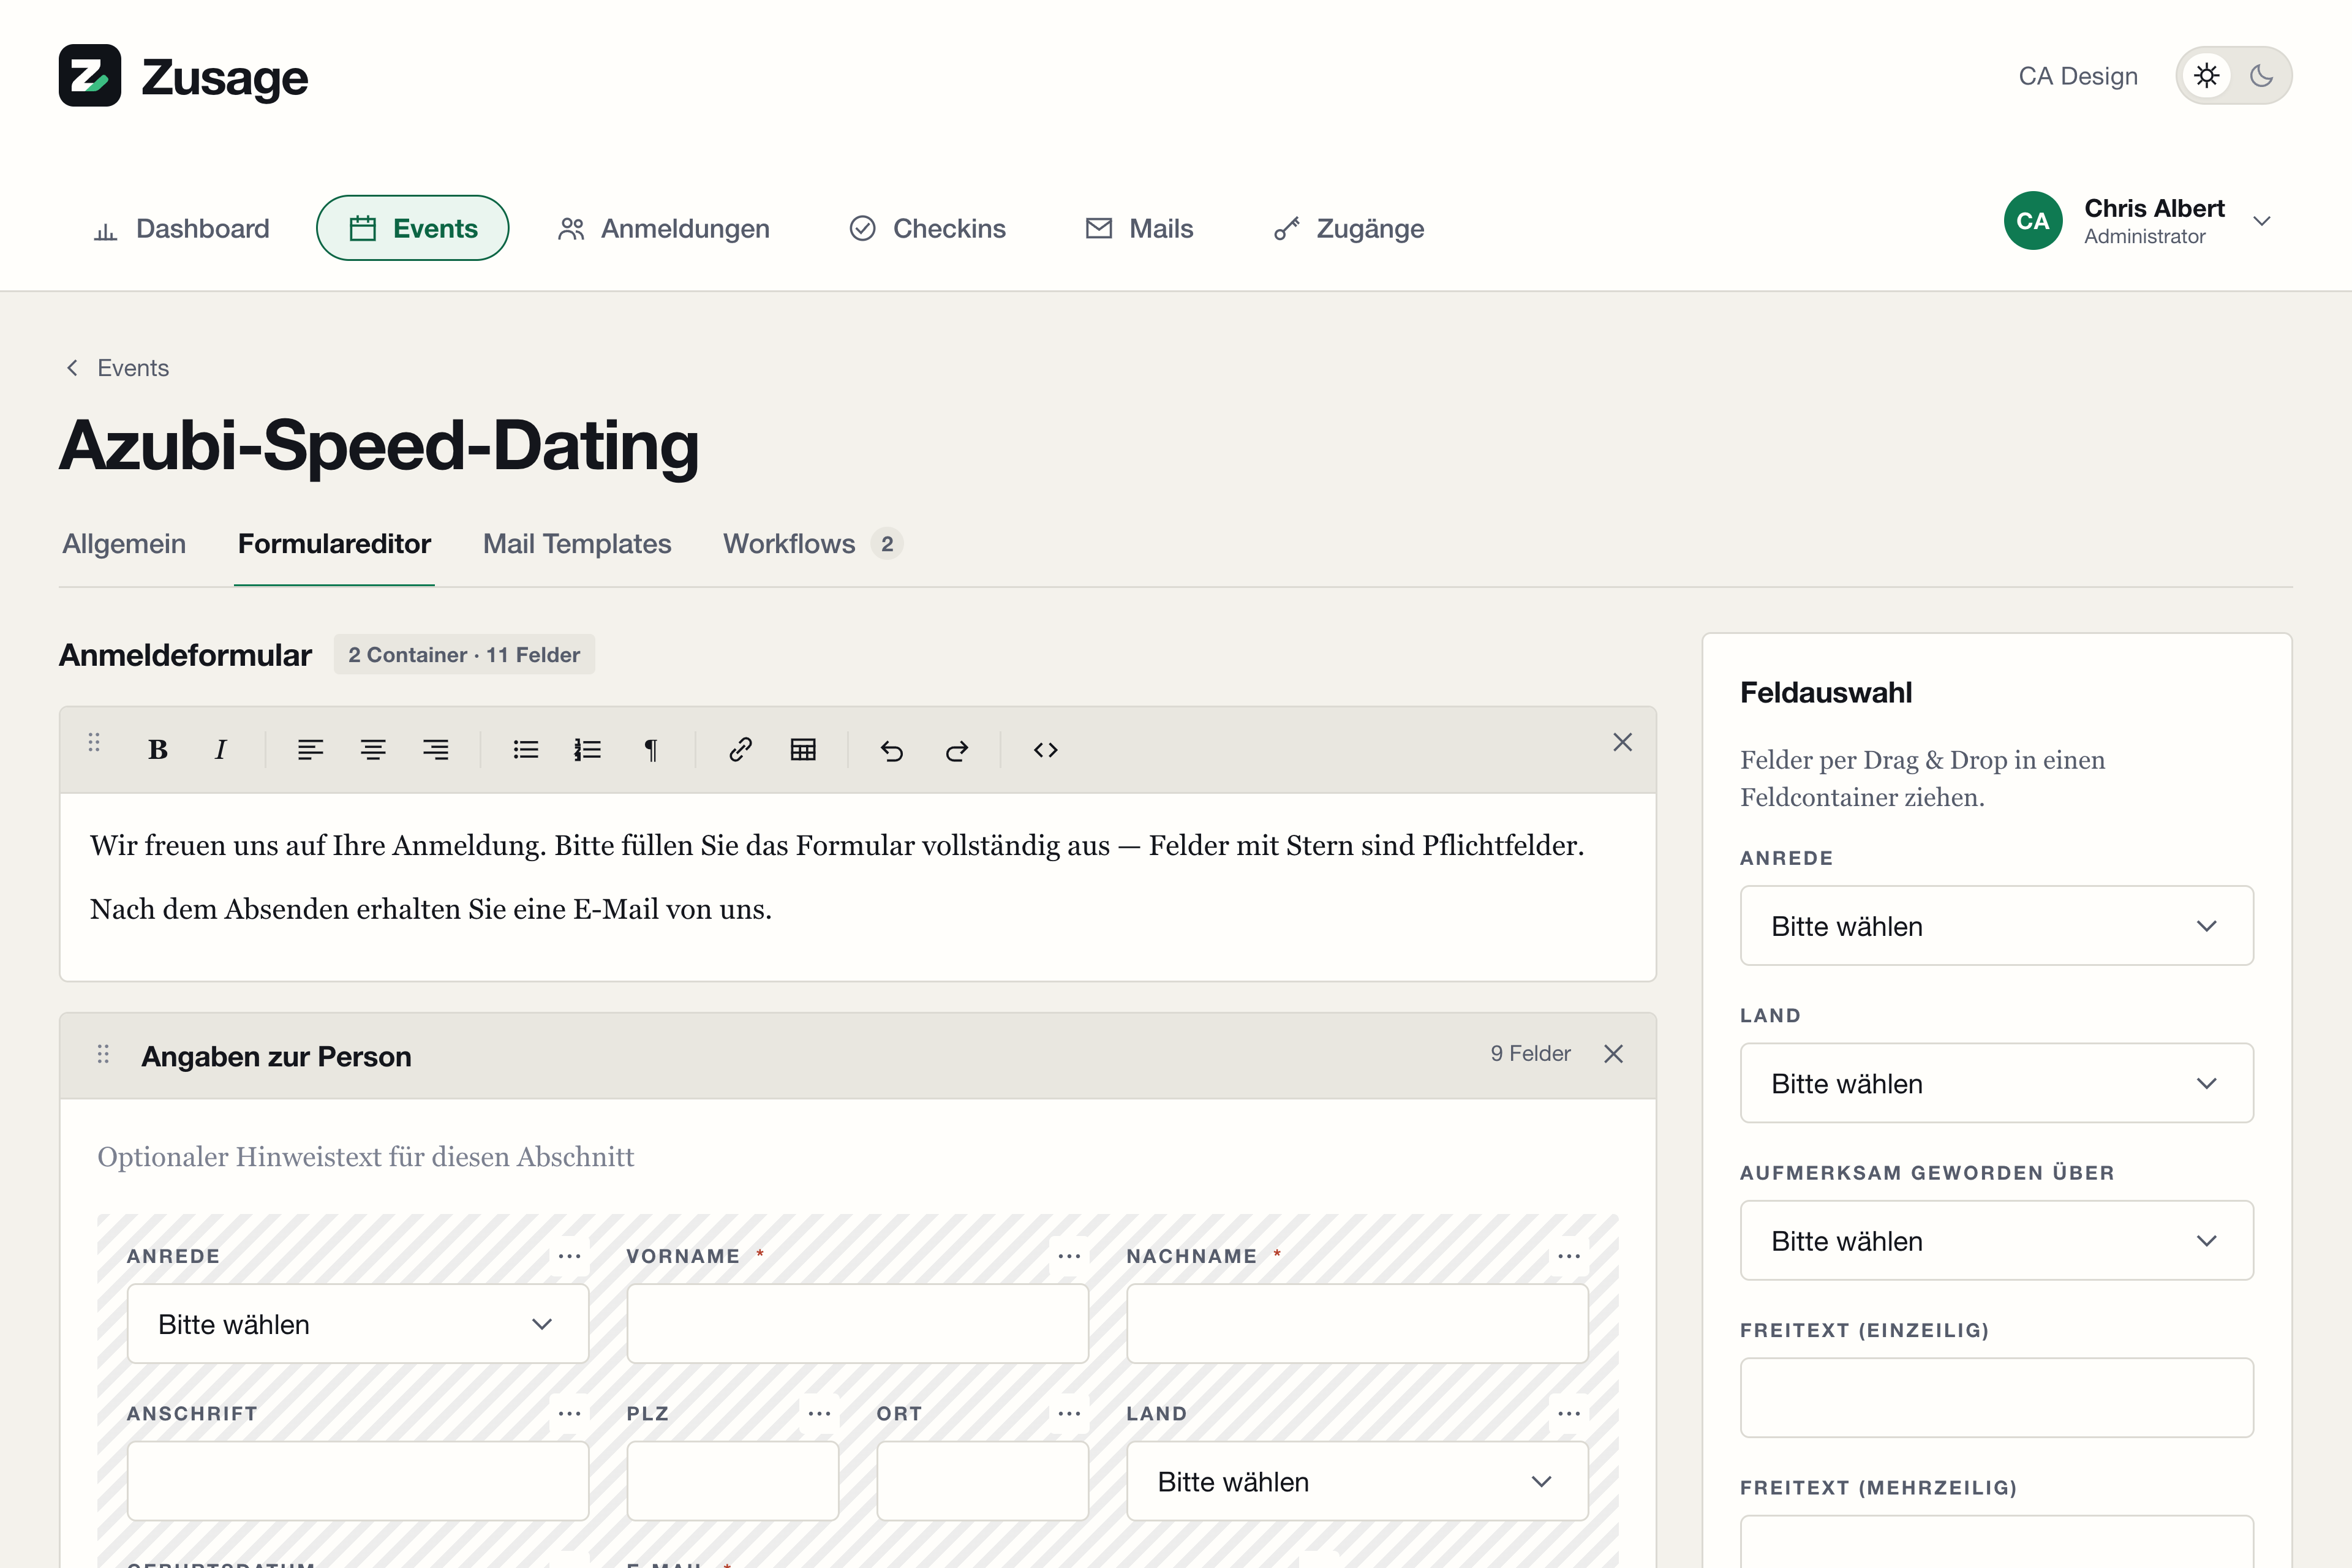Insert a hyperlink

740,750
